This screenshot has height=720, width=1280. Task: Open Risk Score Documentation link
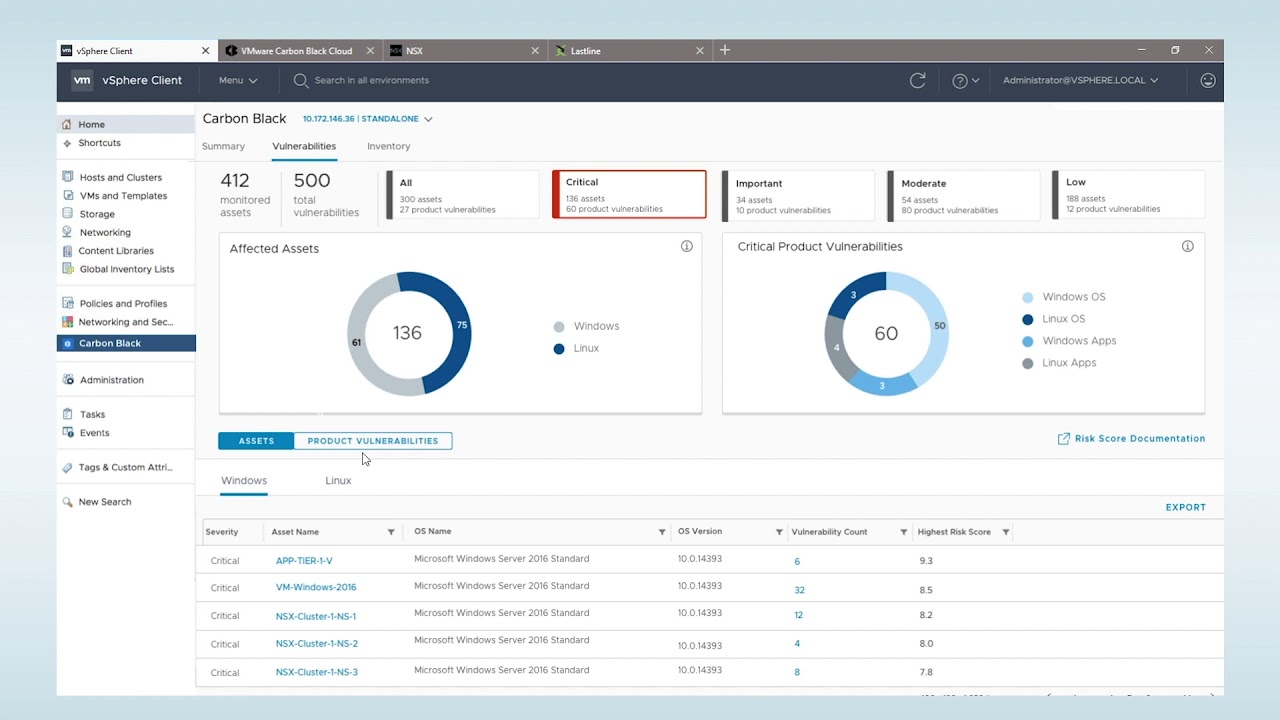point(1139,438)
